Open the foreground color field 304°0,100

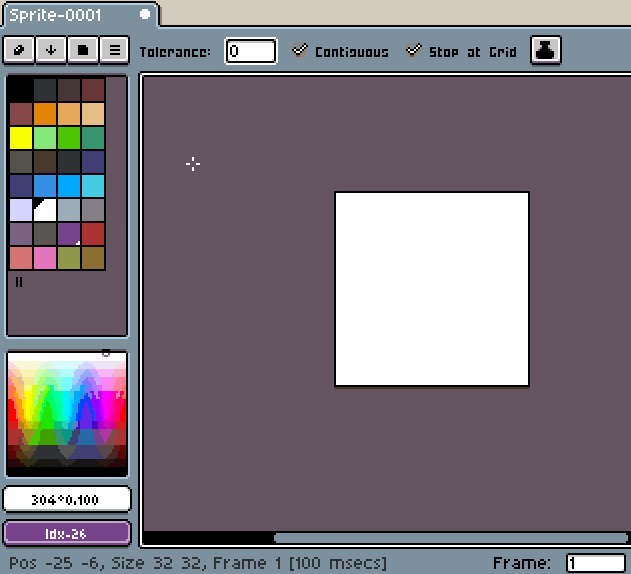coord(67,500)
